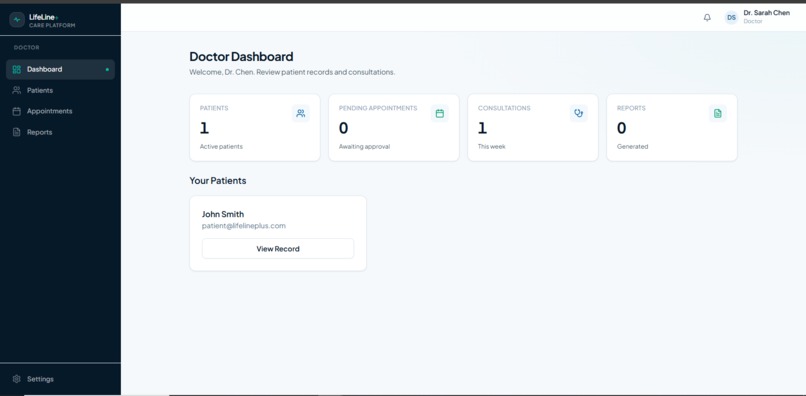Image resolution: width=806 pixels, height=396 pixels.
Task: Click the LifeLine Care Platform title
Action: [x=52, y=21]
